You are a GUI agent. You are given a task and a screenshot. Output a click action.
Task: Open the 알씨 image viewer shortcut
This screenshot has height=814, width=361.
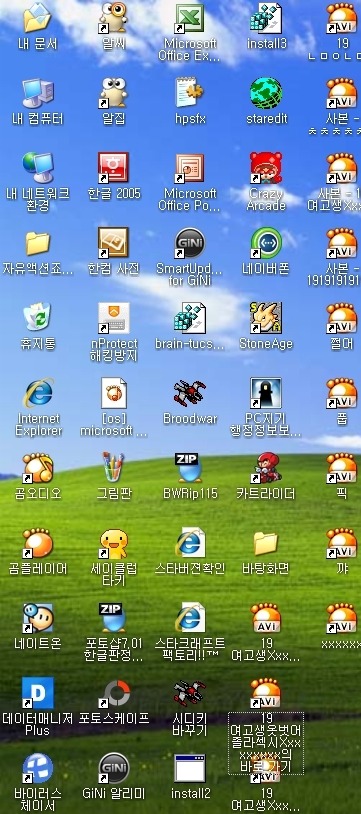click(113, 18)
